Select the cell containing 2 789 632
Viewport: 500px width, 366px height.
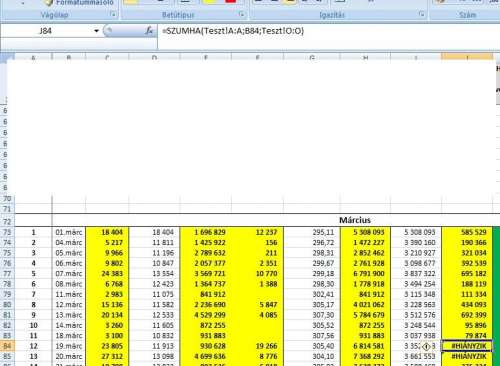[x=206, y=253]
